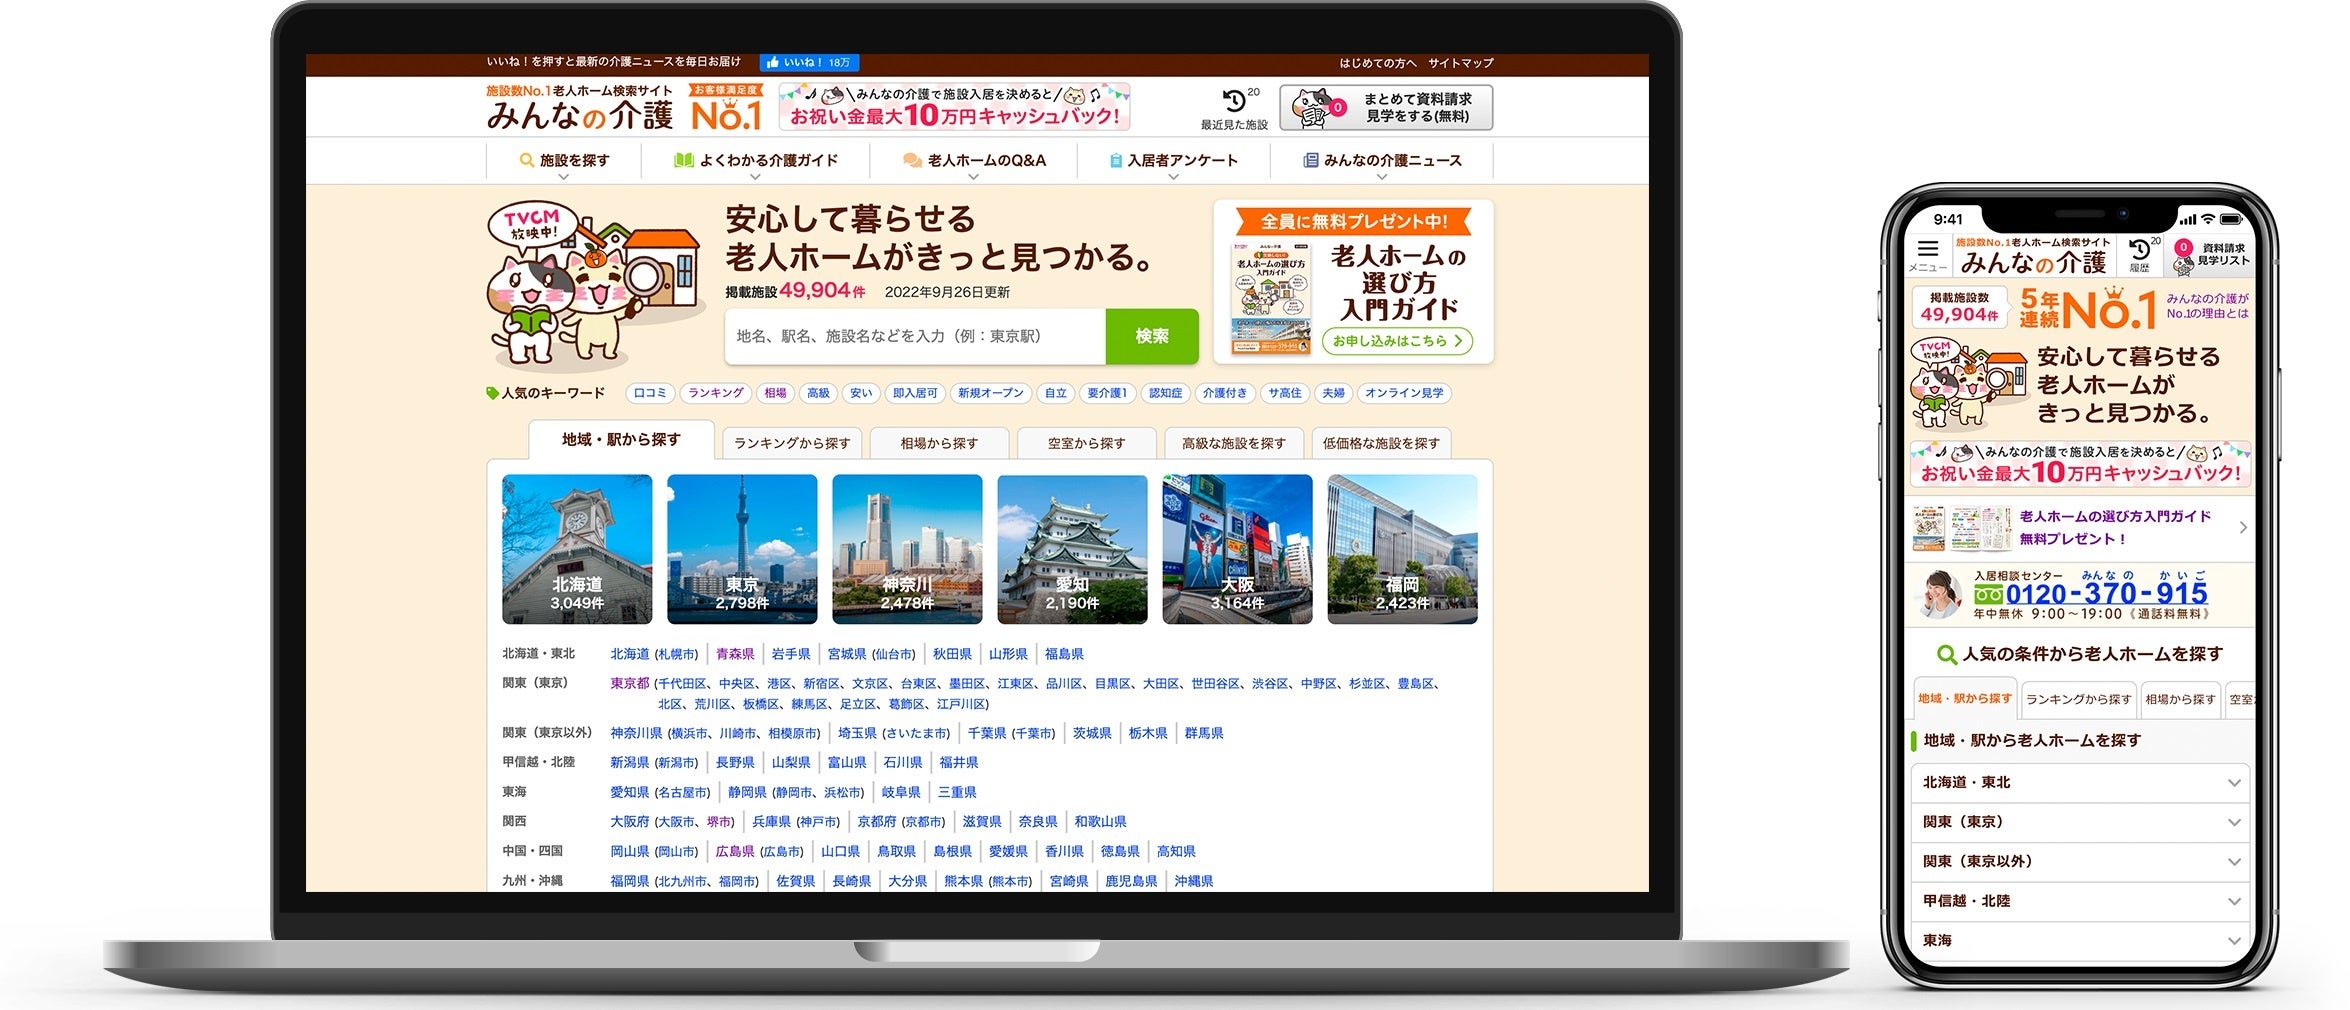The width and height of the screenshot is (2350, 1010).
Task: Select 地域・駅から探す tab on laptop
Action: point(621,440)
